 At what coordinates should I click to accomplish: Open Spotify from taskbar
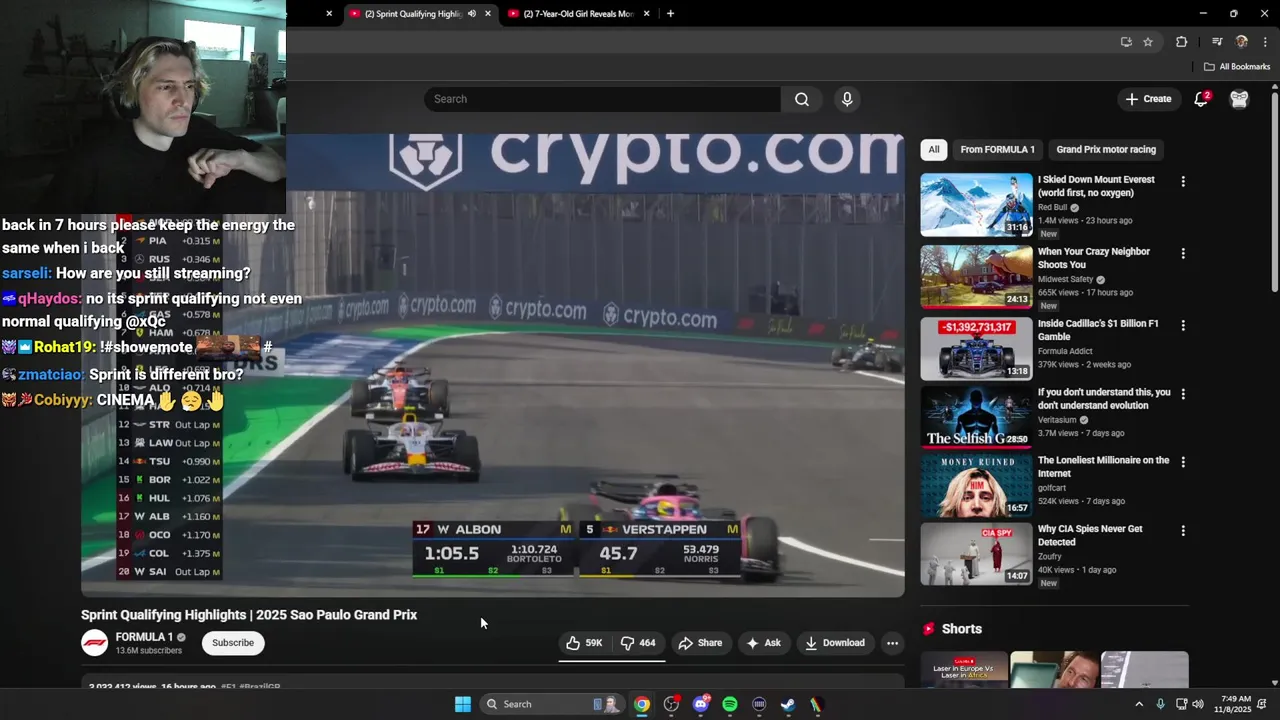coord(730,704)
